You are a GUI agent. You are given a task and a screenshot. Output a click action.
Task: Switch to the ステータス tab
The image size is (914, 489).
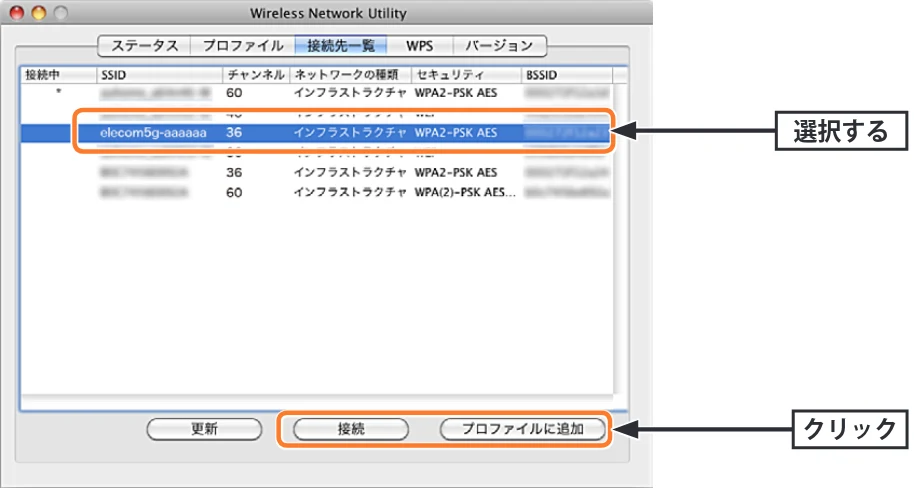(x=144, y=45)
